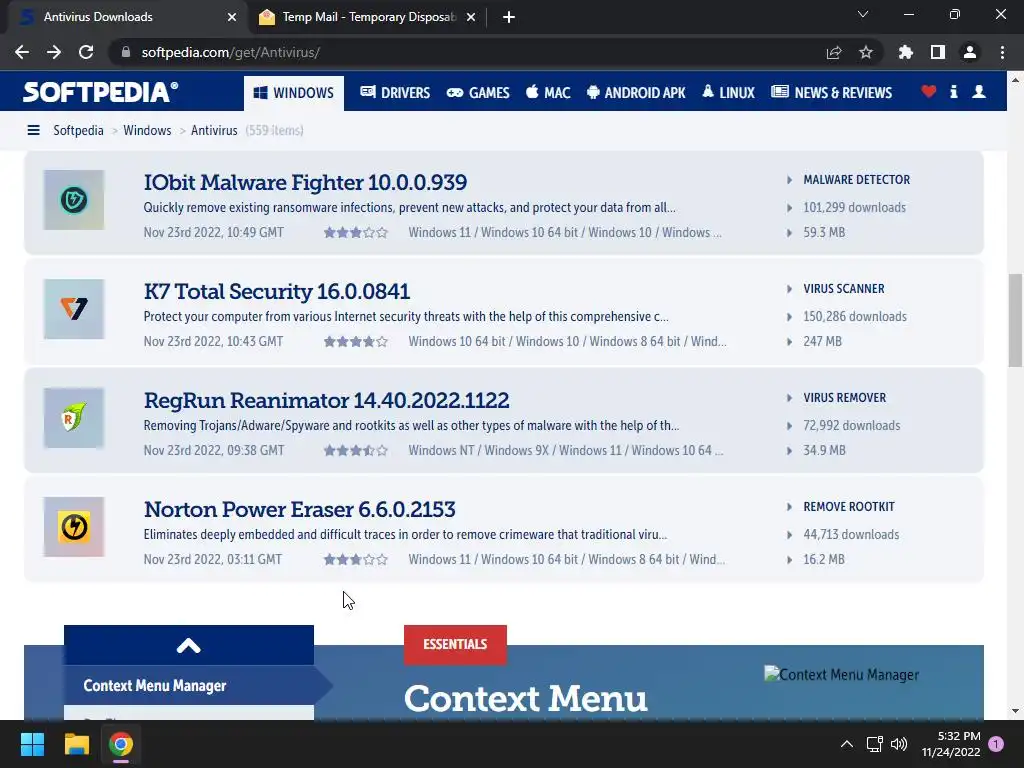This screenshot has height=768, width=1024.
Task: Open the LINUX section
Action: 728,93
